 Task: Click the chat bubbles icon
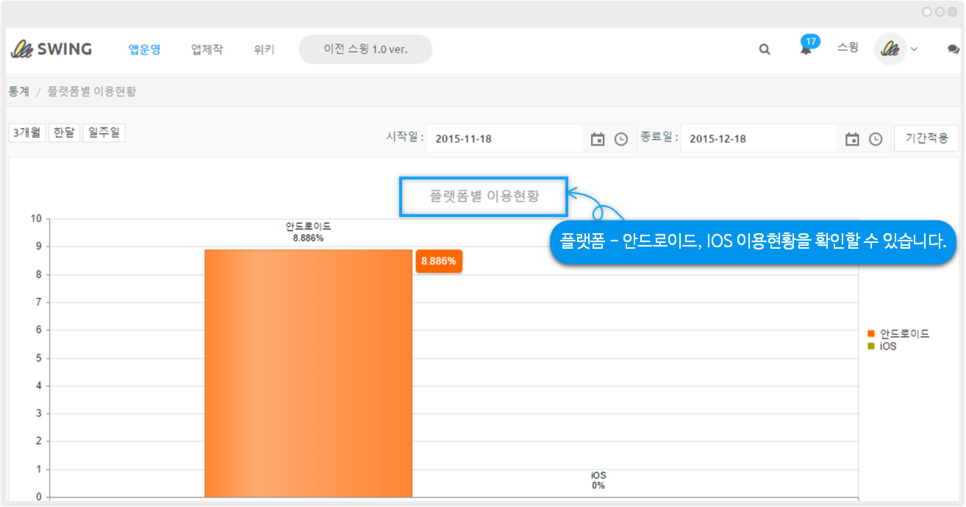click(952, 49)
